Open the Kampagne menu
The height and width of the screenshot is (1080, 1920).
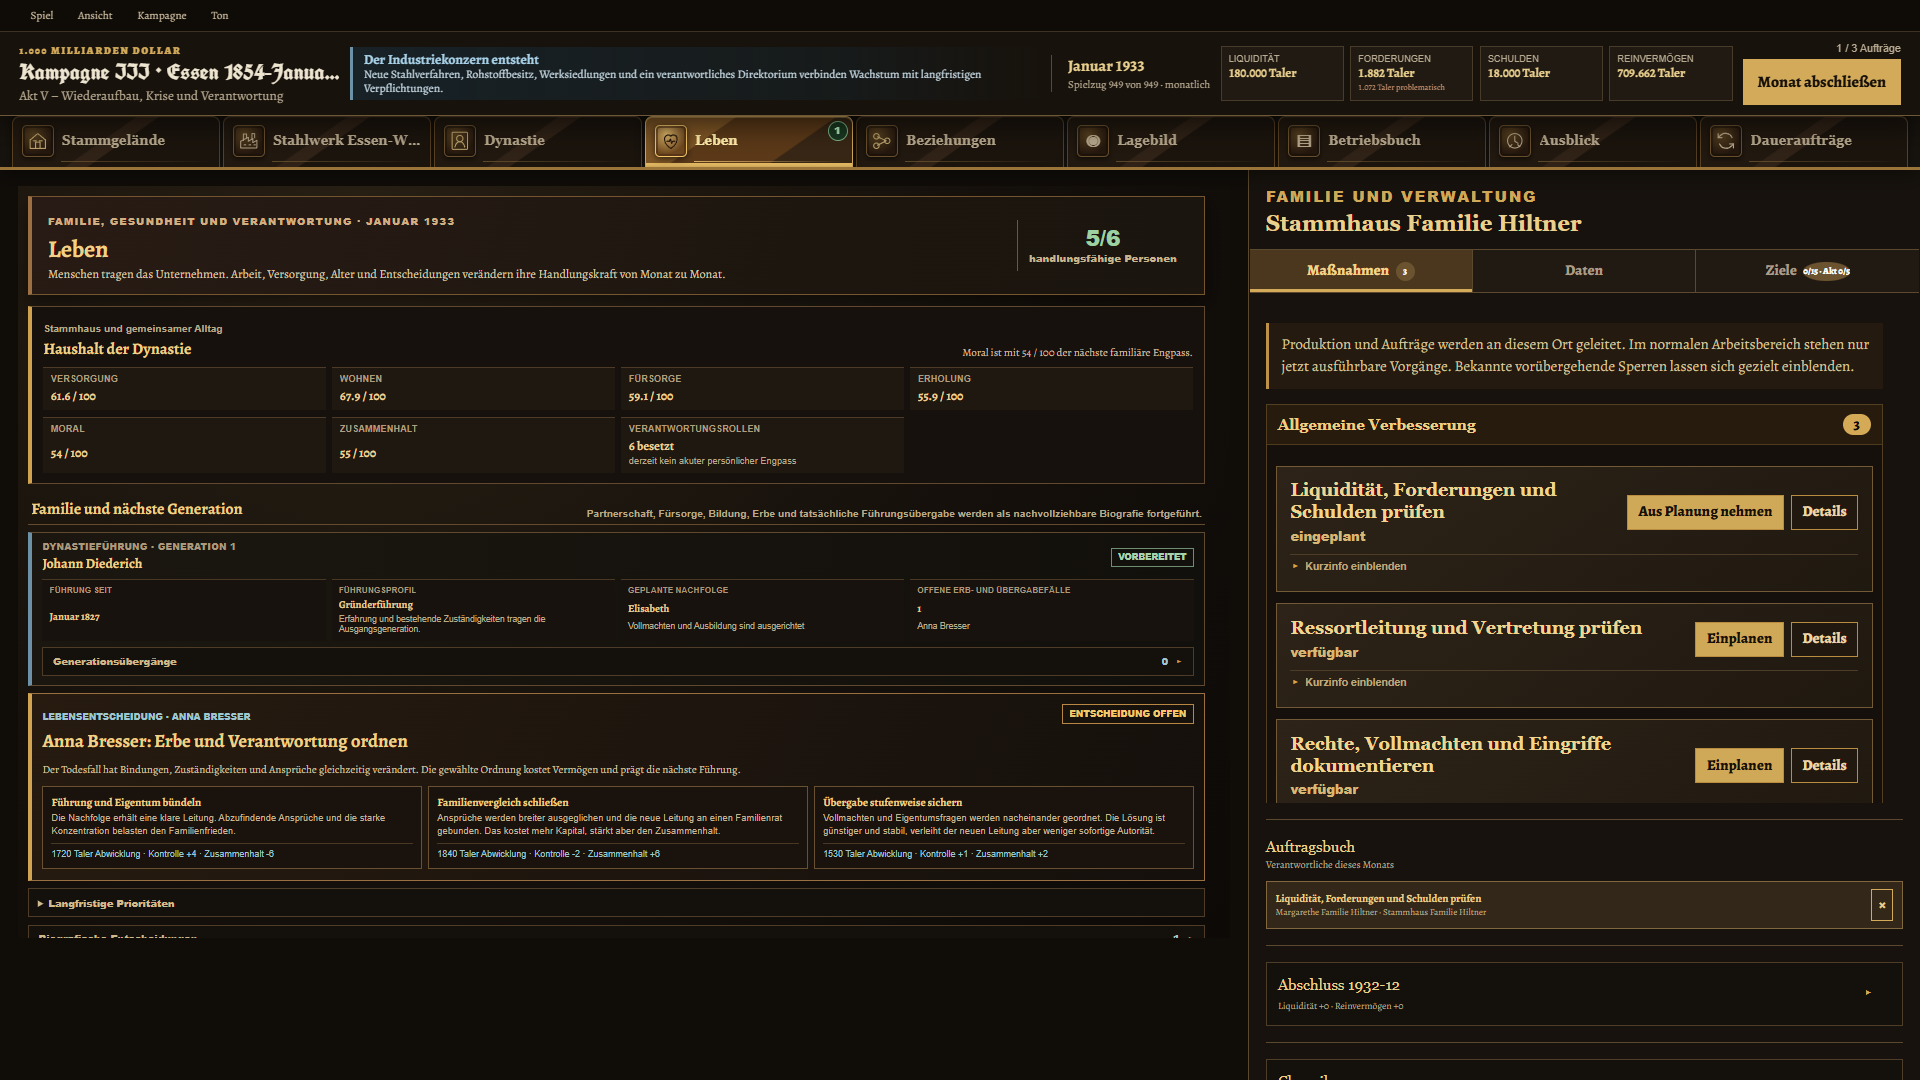162,15
